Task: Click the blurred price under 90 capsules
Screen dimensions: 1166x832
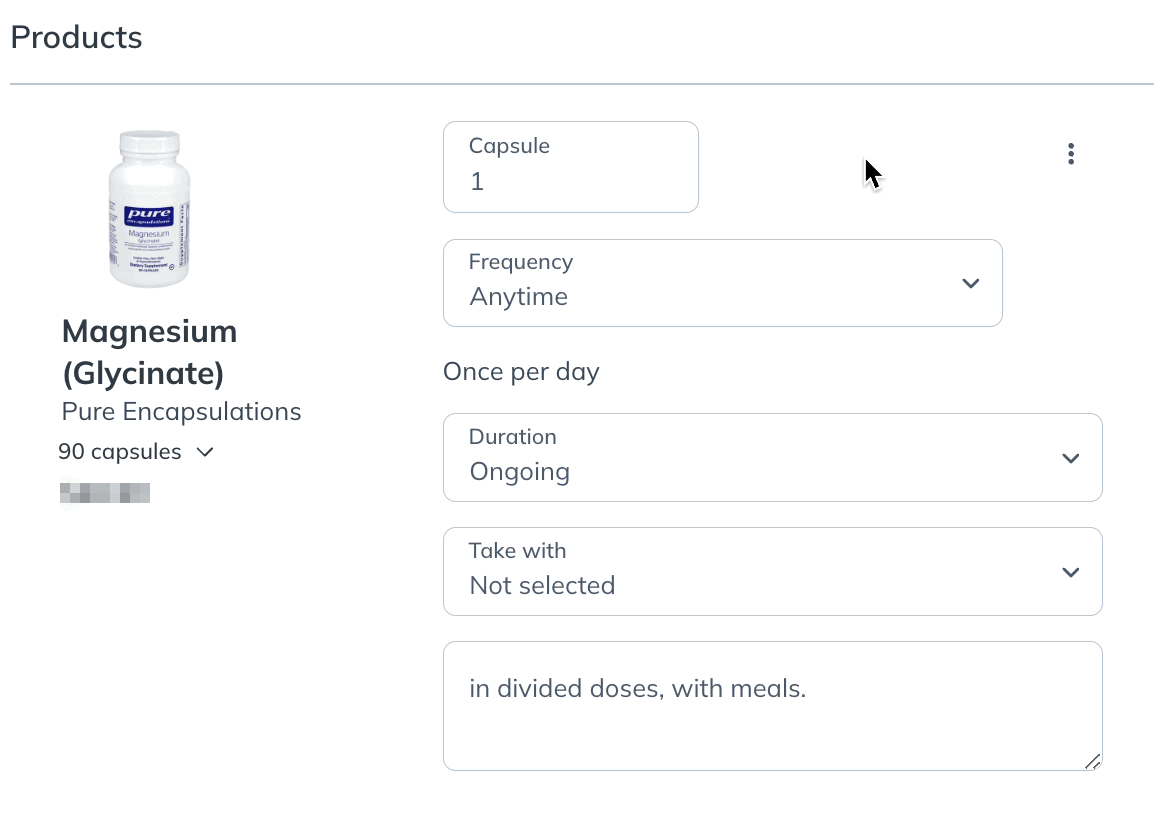Action: (105, 493)
